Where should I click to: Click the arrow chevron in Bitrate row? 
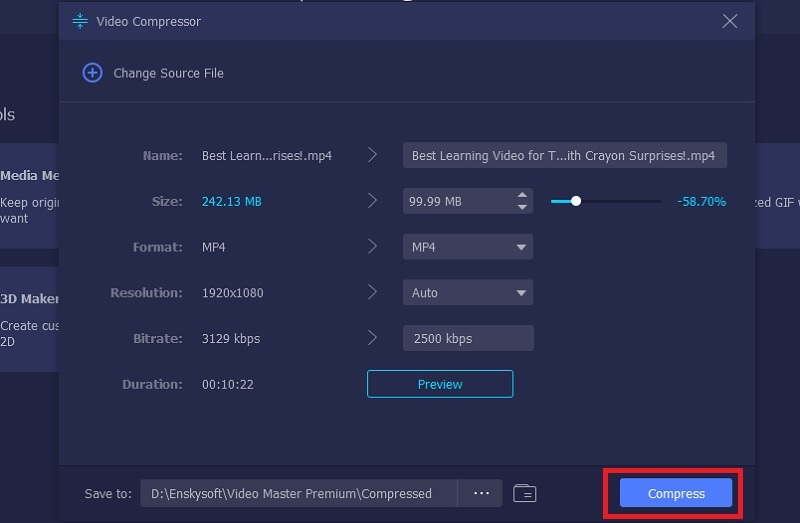tap(372, 338)
